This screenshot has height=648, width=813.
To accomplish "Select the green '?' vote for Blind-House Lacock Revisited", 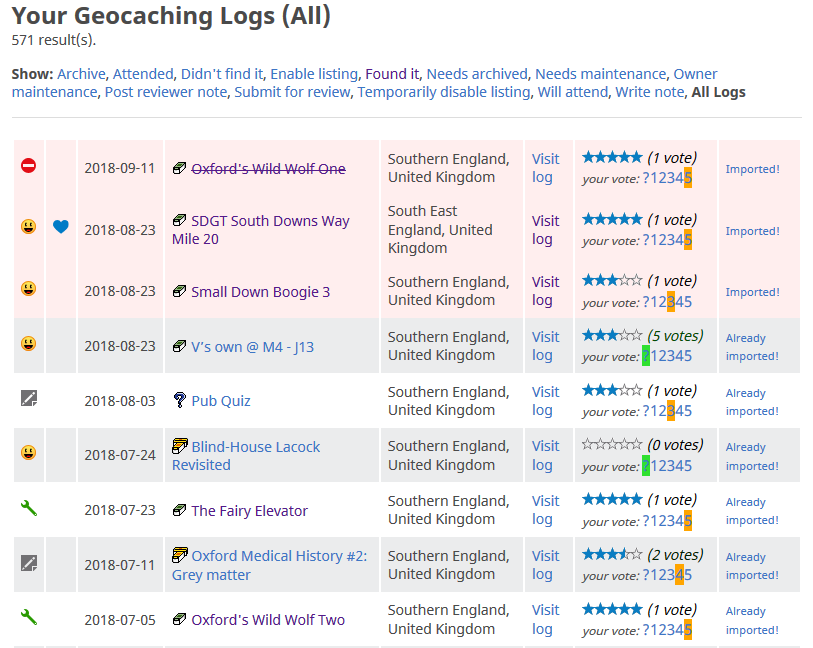I will point(646,466).
